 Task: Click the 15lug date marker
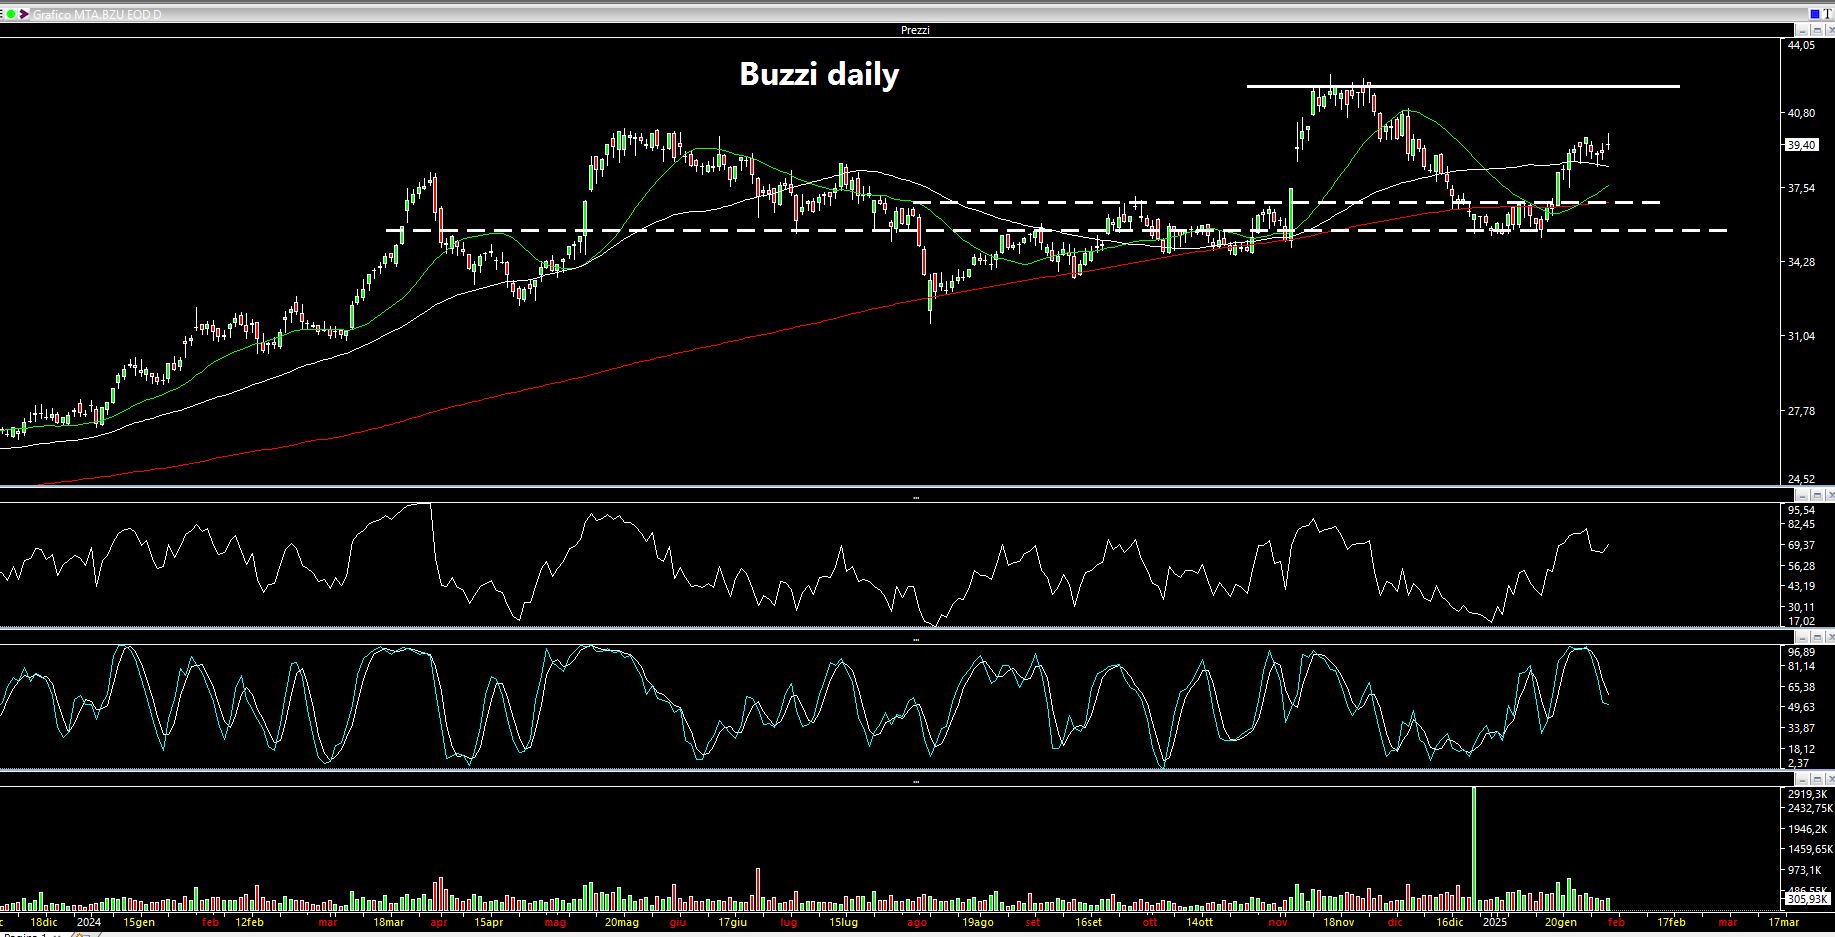pos(844,922)
